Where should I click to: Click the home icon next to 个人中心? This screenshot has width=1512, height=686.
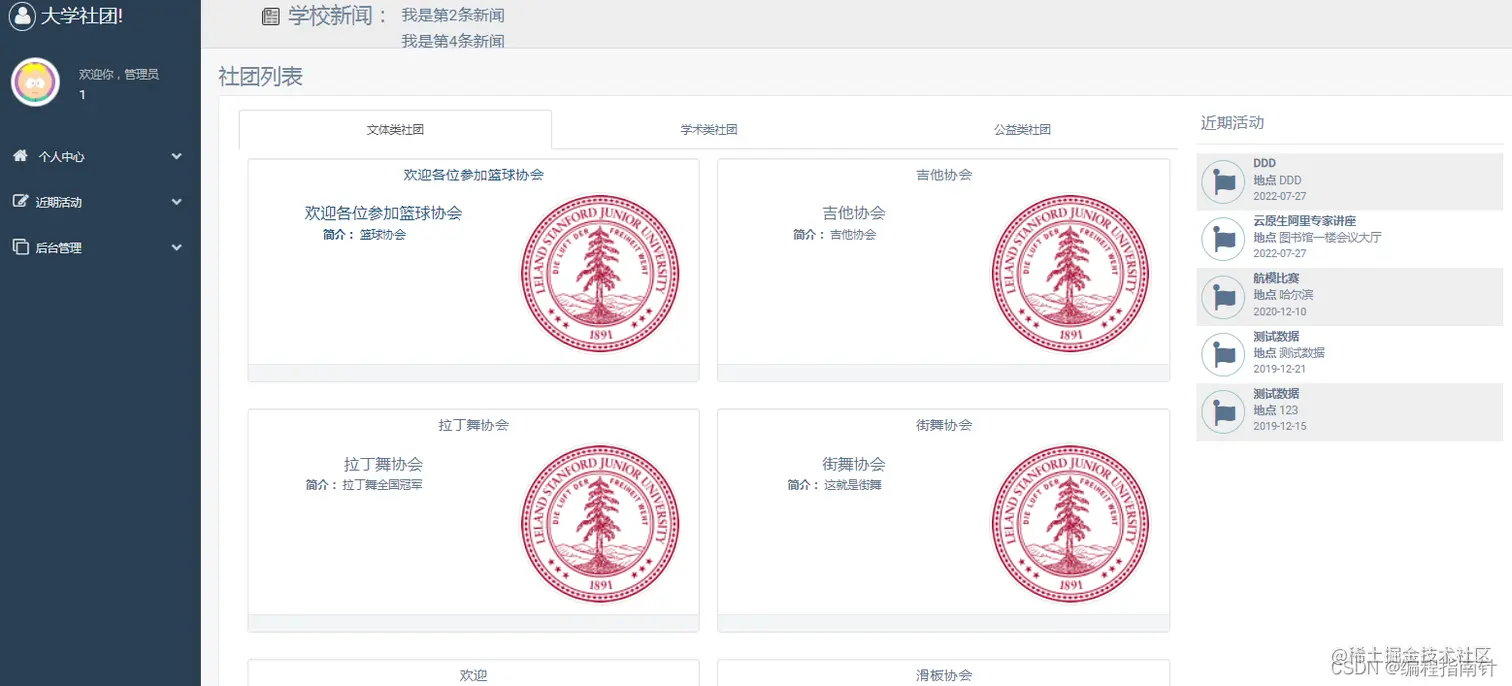(20, 156)
